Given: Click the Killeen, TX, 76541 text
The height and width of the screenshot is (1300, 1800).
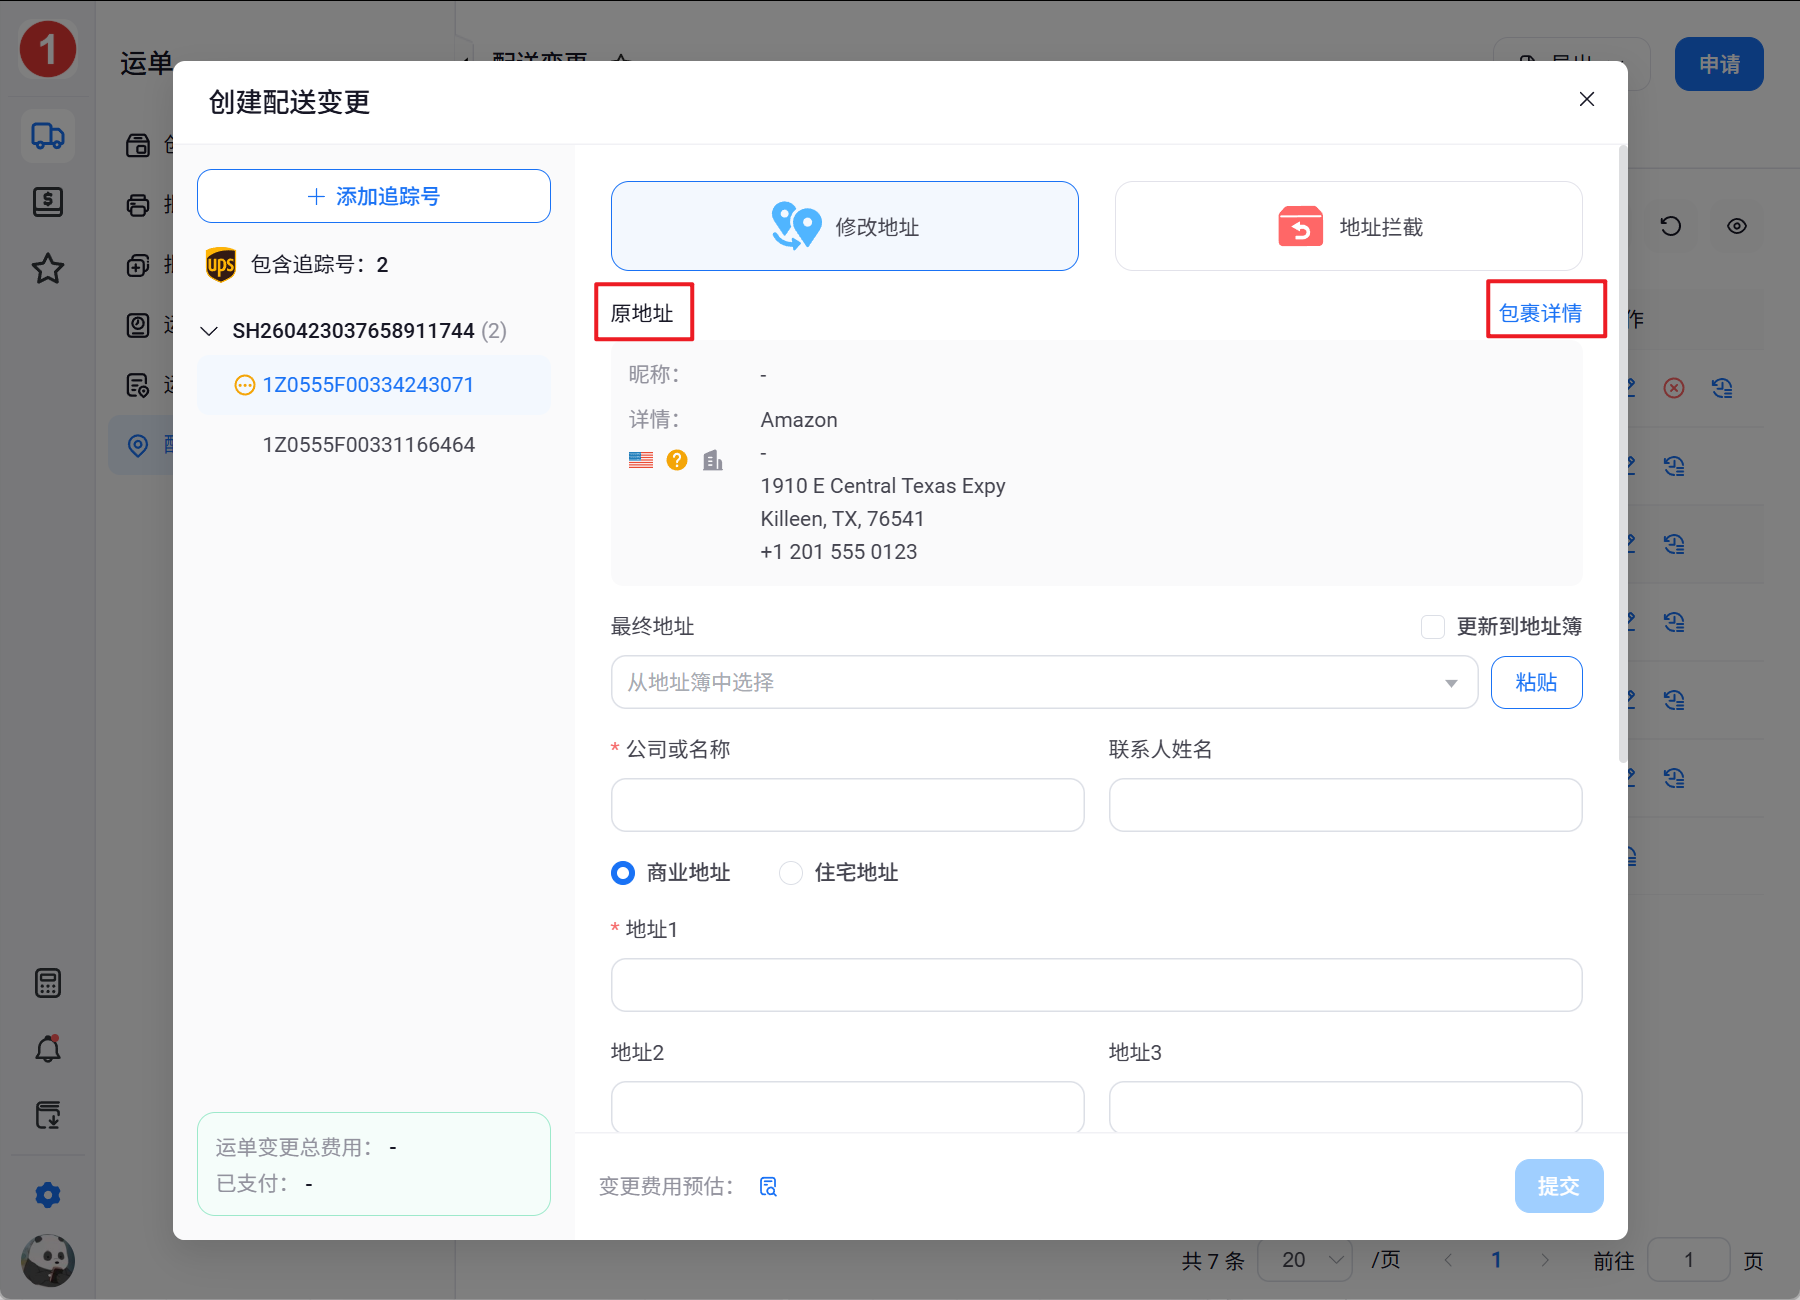Looking at the screenshot, I should (842, 519).
